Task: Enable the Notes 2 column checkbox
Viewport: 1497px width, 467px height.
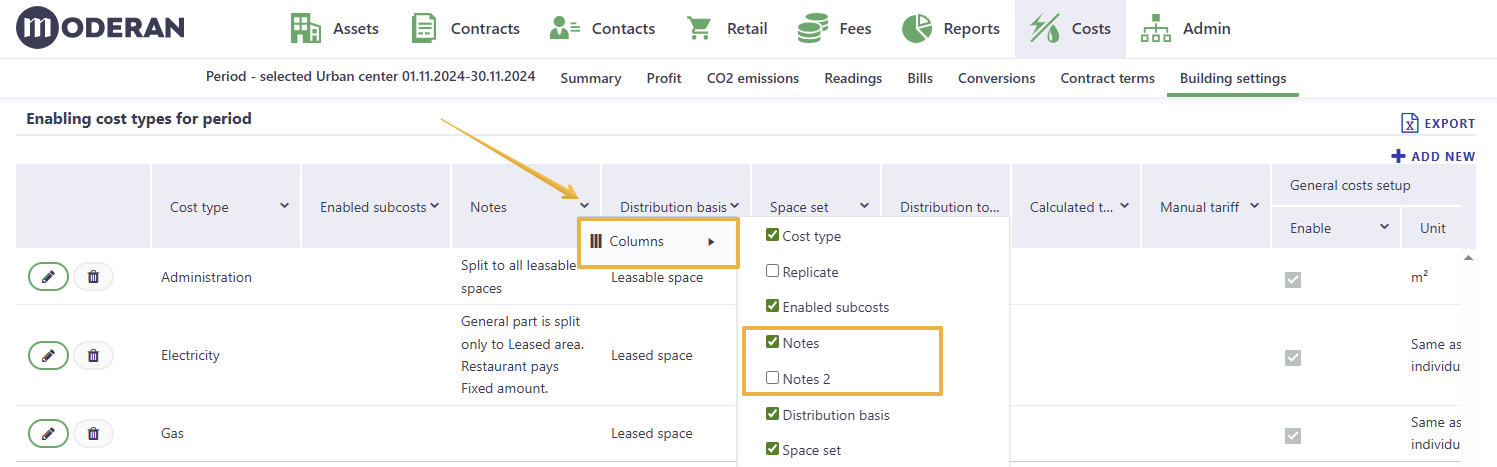Action: pos(772,378)
